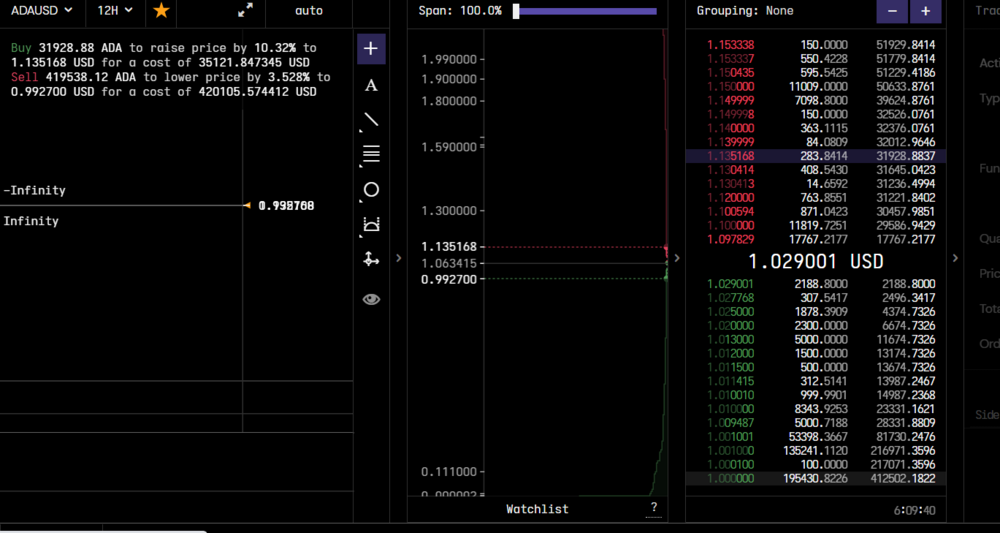The width and height of the screenshot is (1000, 533).
Task: Select the text annotation tool
Action: point(371,85)
